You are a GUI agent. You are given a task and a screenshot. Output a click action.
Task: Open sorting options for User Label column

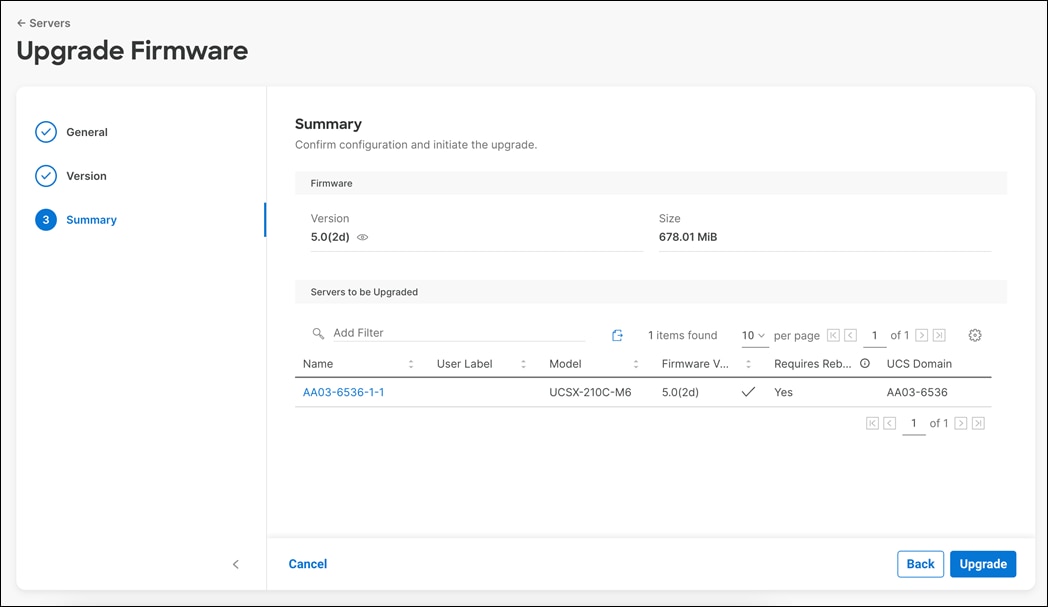pos(523,363)
